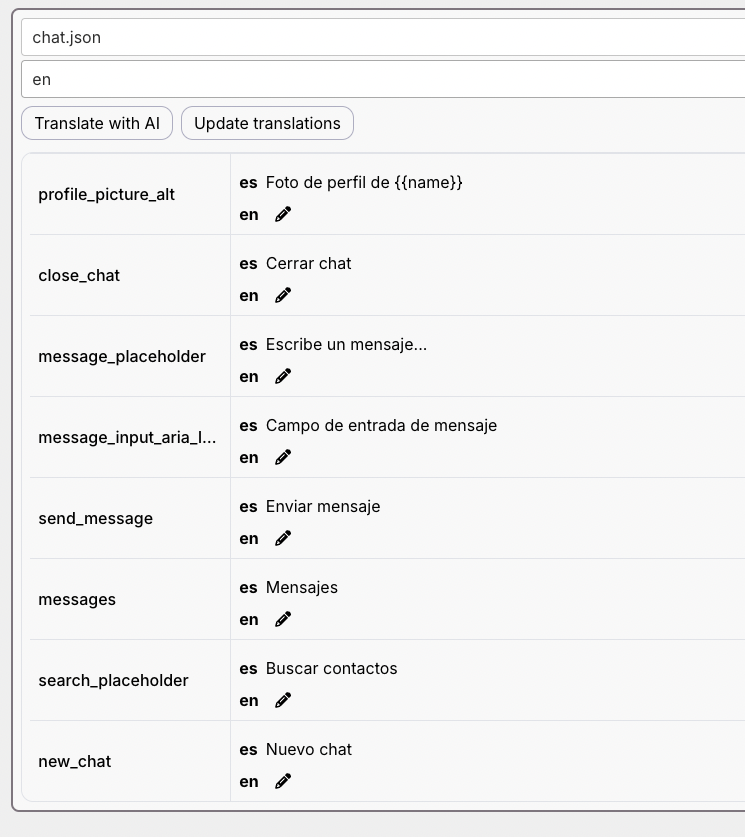Select the close_chat key label
745x837 pixels.
(79, 275)
